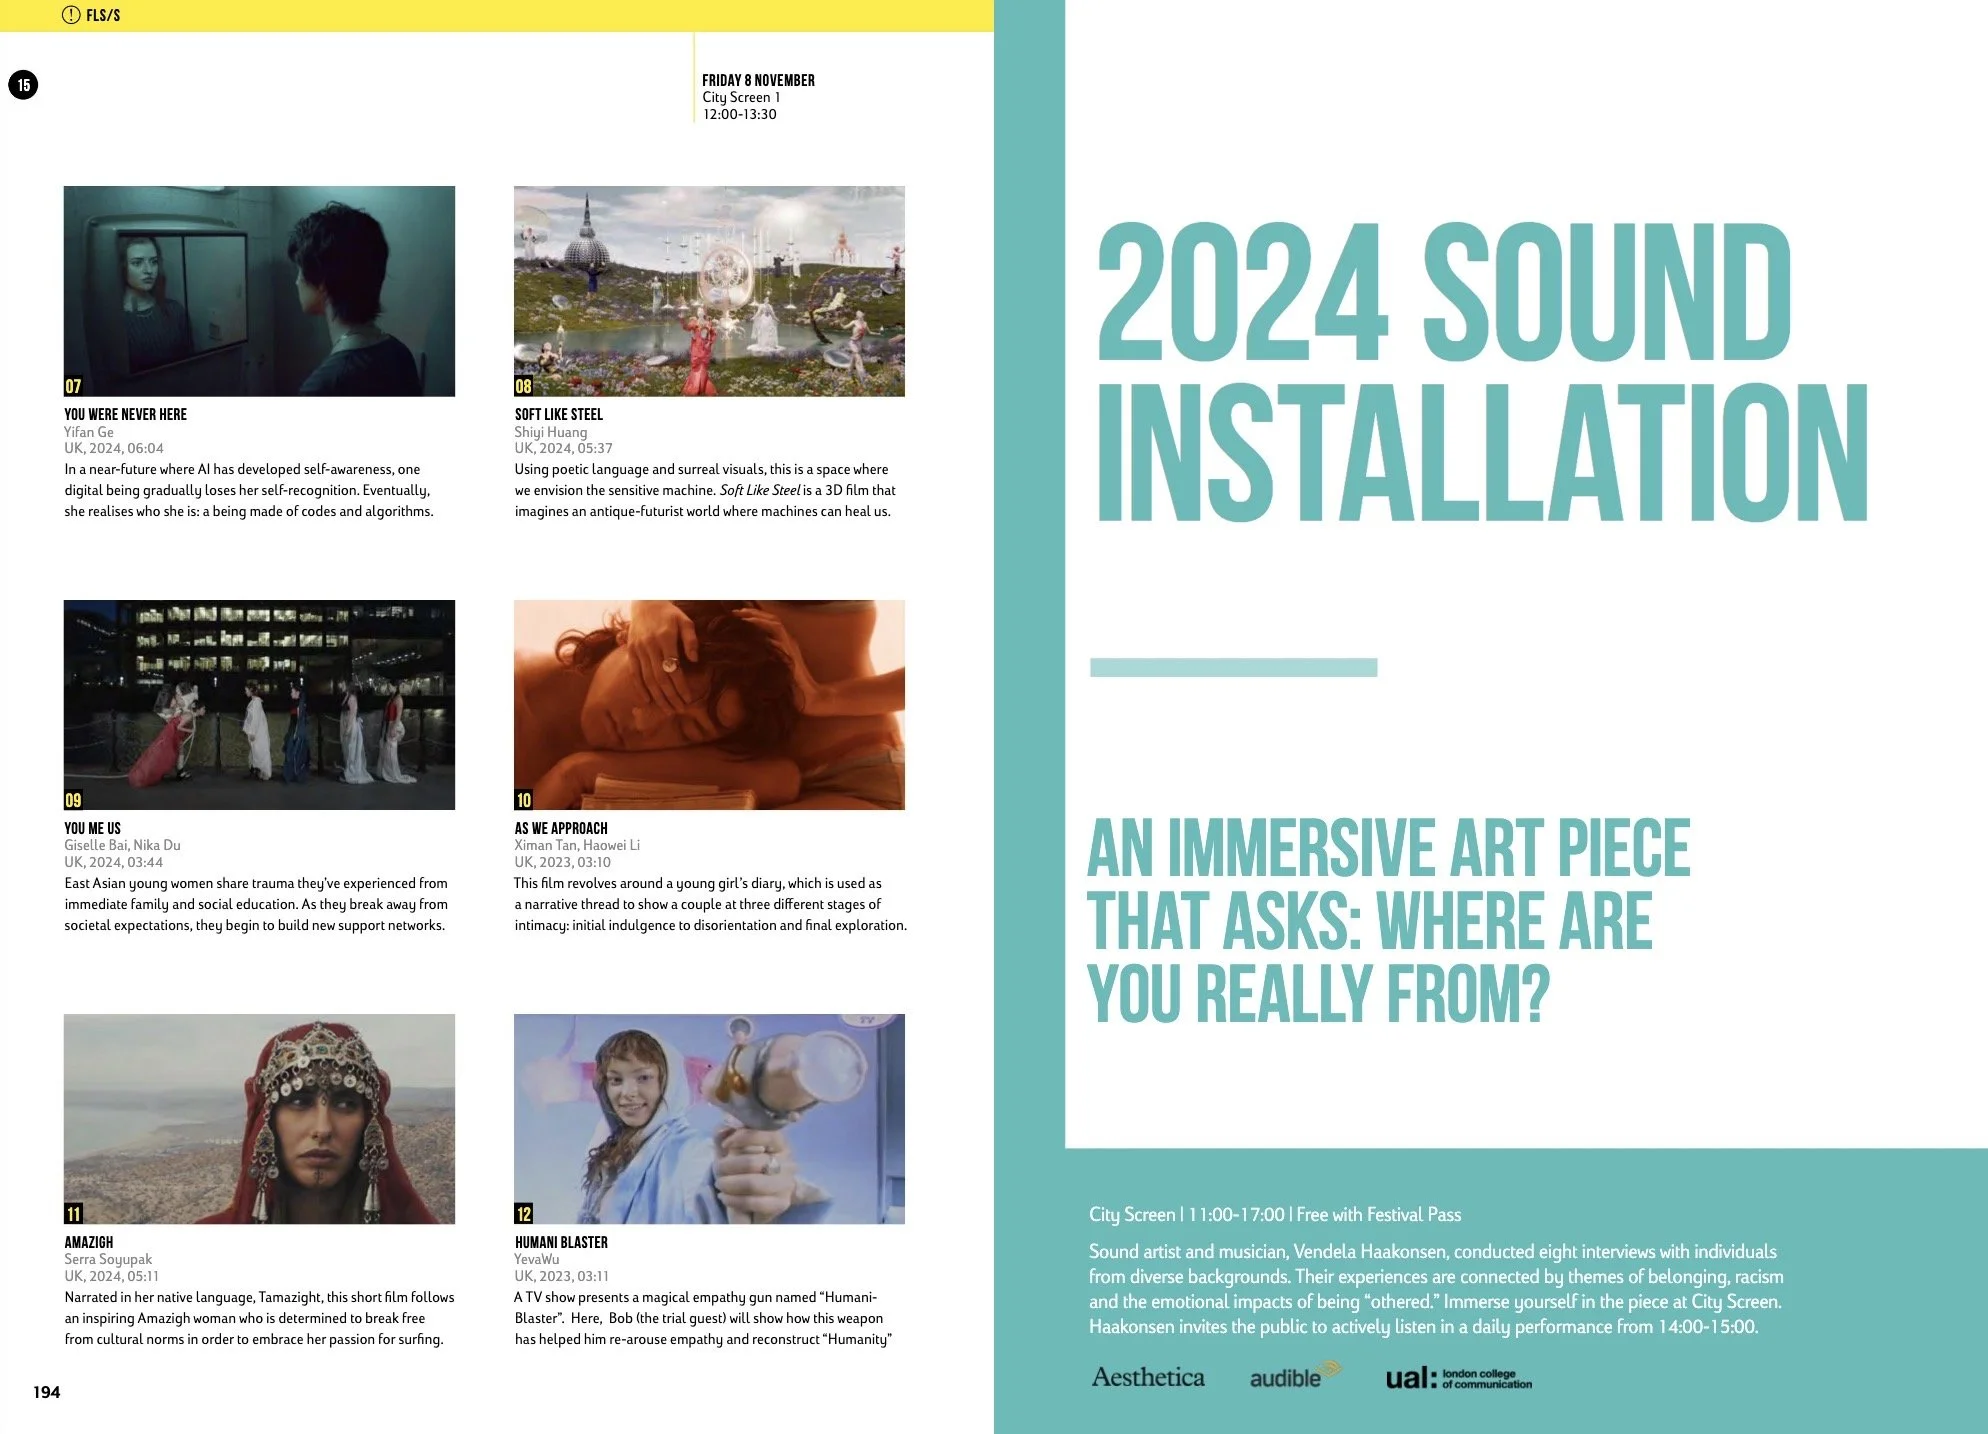Open the Humani Blaster film image
This screenshot has width=1988, height=1434.
click(x=709, y=1118)
